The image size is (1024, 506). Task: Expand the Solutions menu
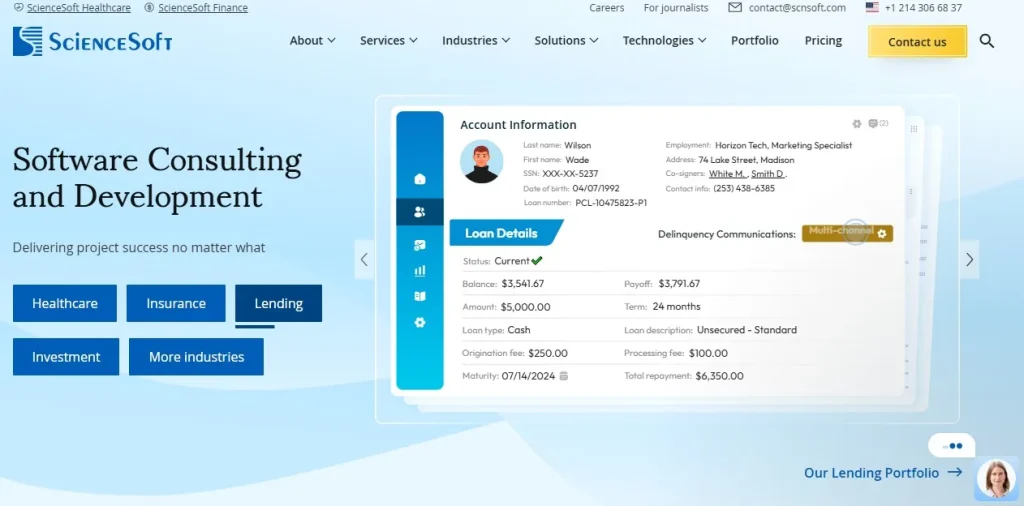566,40
